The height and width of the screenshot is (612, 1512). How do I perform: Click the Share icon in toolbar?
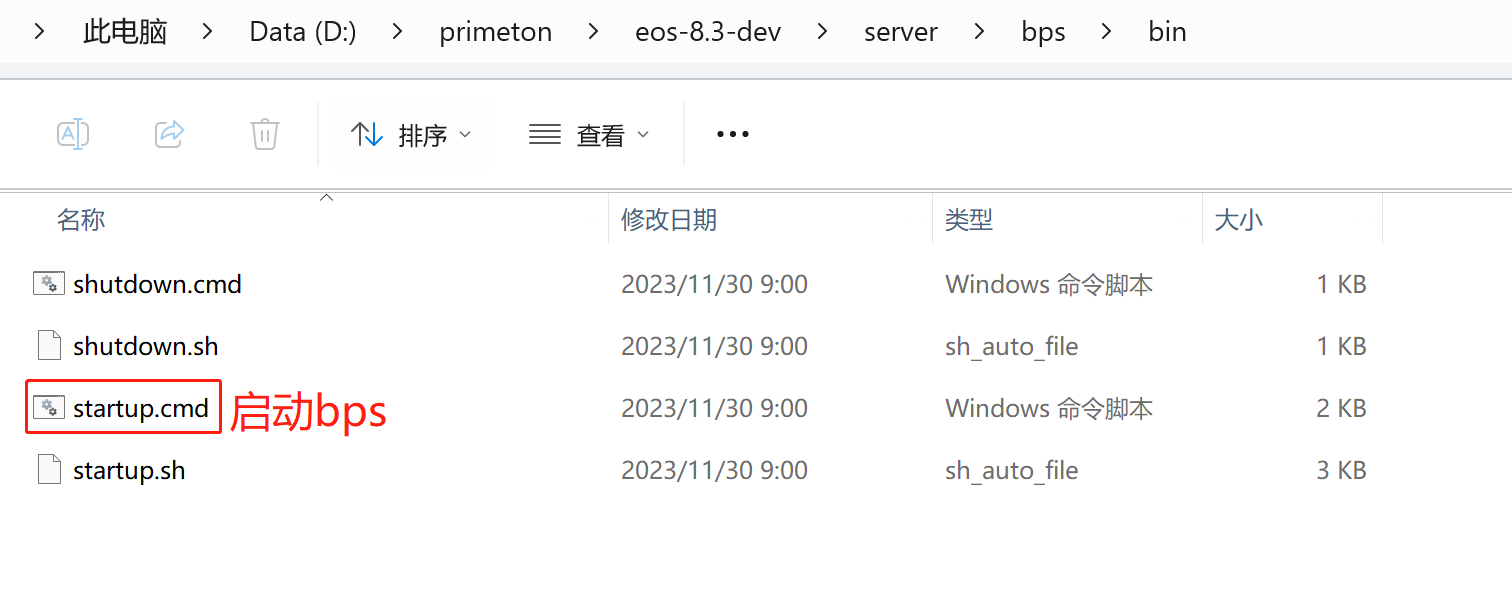click(x=170, y=134)
